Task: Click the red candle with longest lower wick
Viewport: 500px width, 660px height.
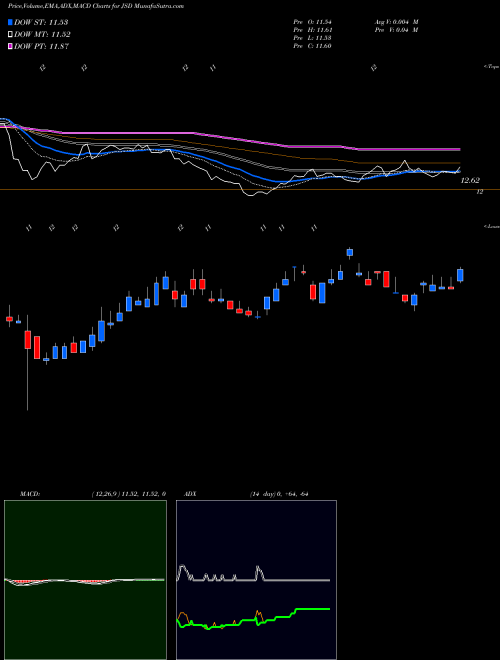Action: coord(28,339)
